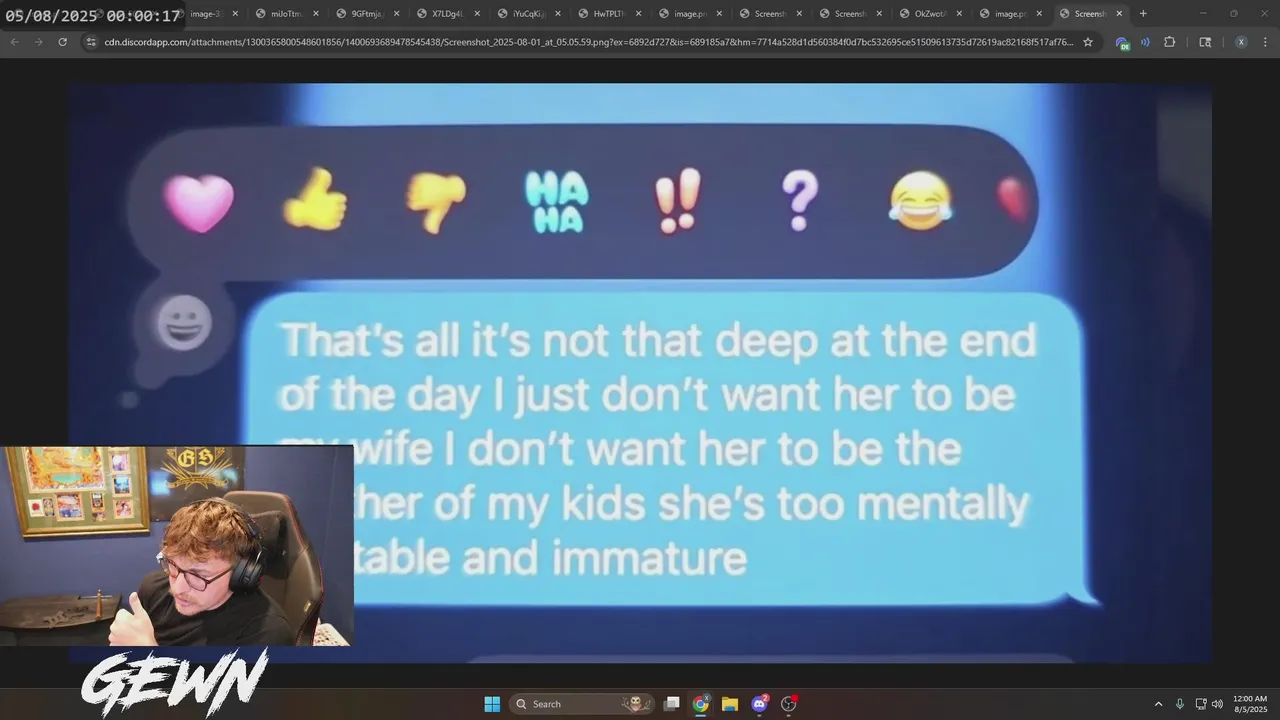Close the HwTPLTh tab
1280x720 pixels.
(637, 14)
